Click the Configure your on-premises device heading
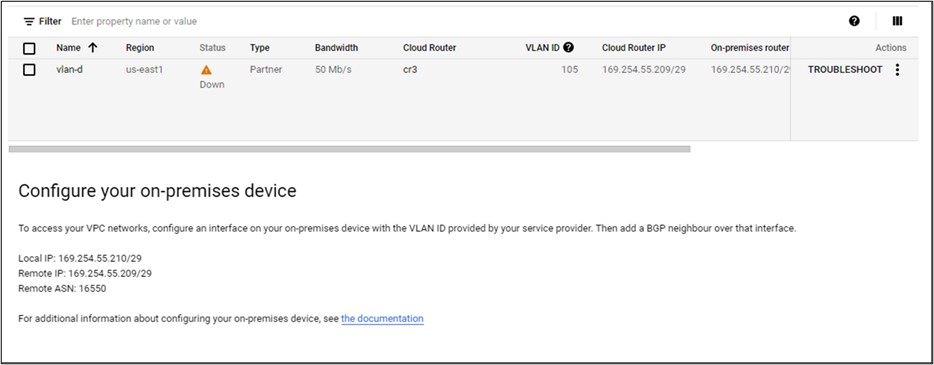 [x=157, y=191]
